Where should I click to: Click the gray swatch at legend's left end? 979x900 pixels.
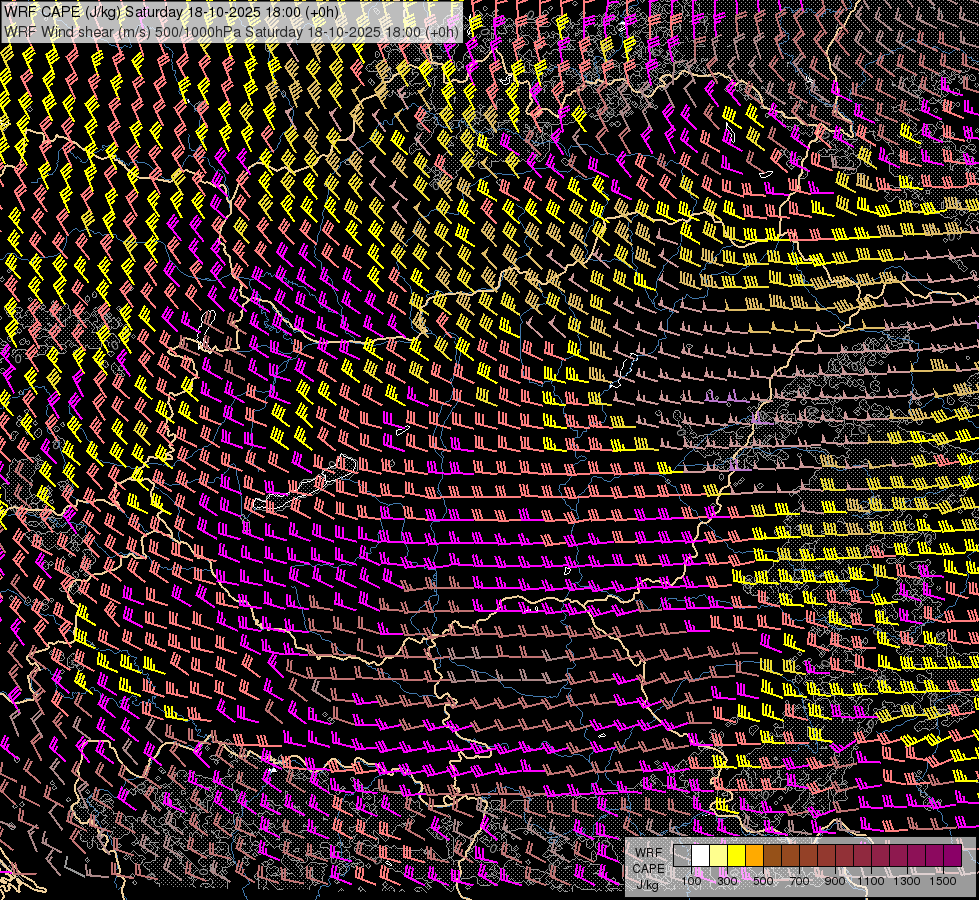pyautogui.click(x=682, y=856)
